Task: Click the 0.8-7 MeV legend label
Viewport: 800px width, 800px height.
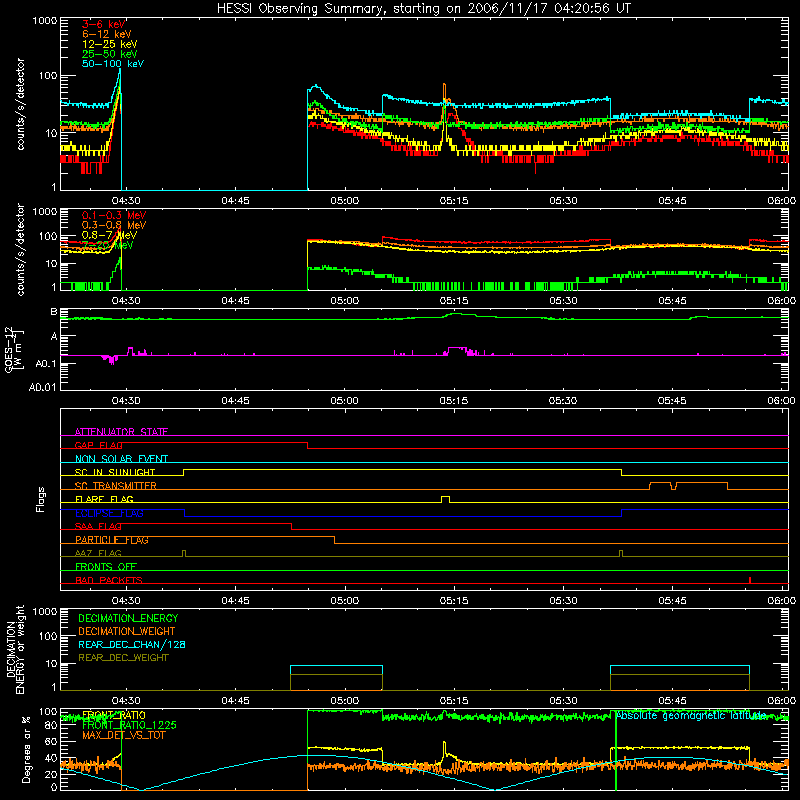Action: point(109,235)
